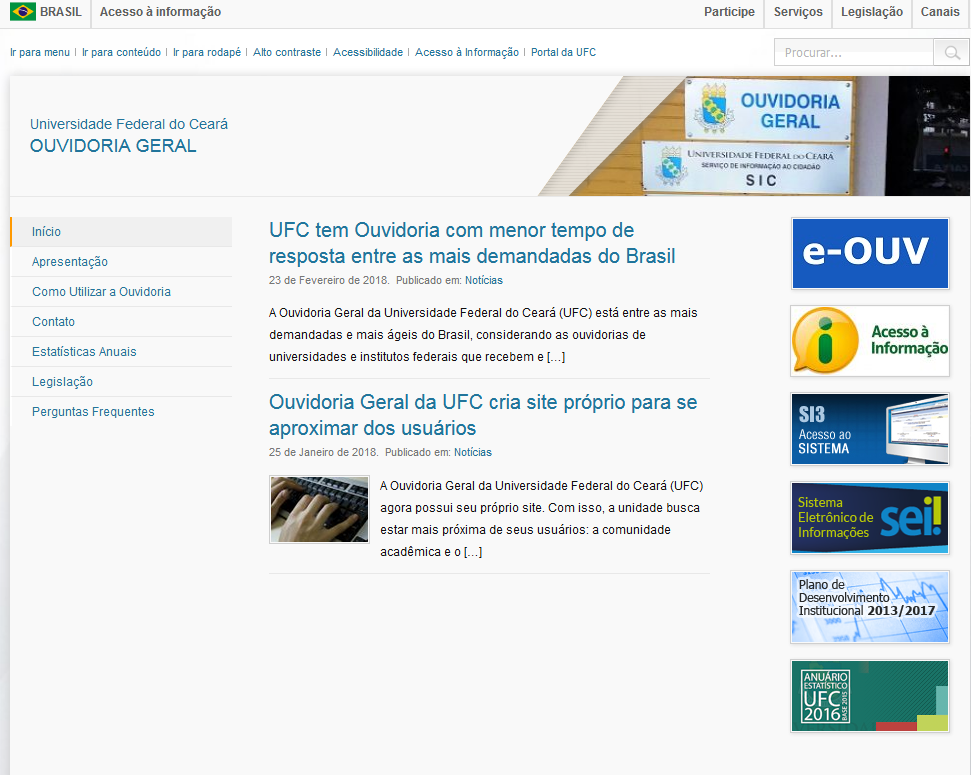Viewport: 971px width, 775px height.
Task: Open the Anuário Estatístico UFC 2016 banner
Action: [870, 696]
